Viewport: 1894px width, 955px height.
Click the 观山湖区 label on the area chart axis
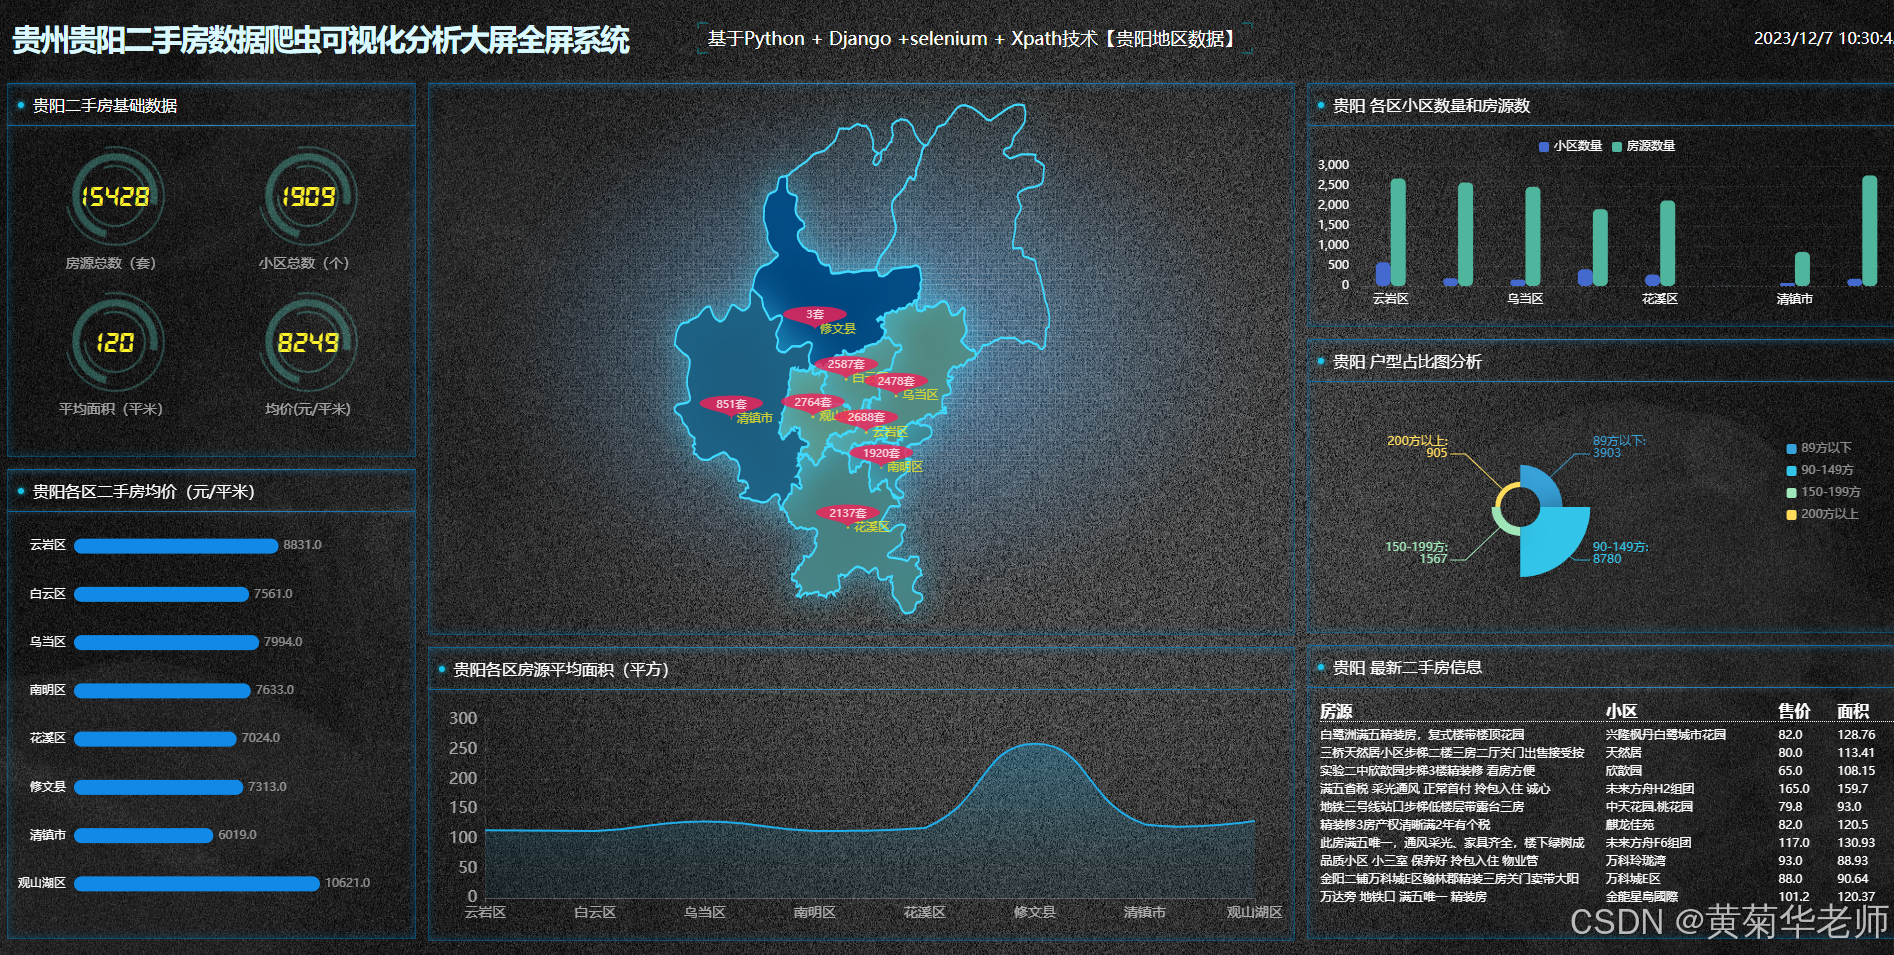coord(1254,912)
